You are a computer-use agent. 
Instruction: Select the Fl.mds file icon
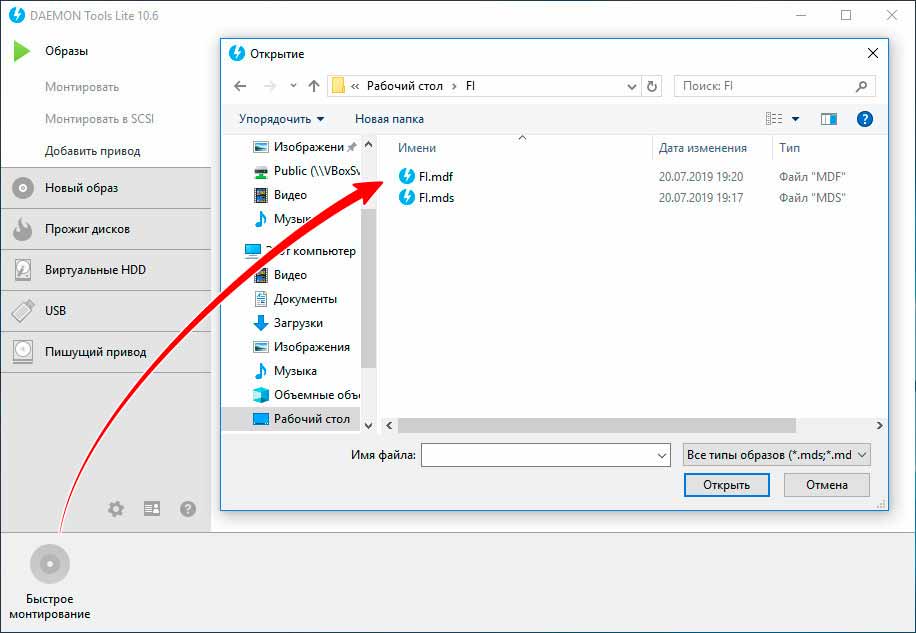tap(407, 197)
